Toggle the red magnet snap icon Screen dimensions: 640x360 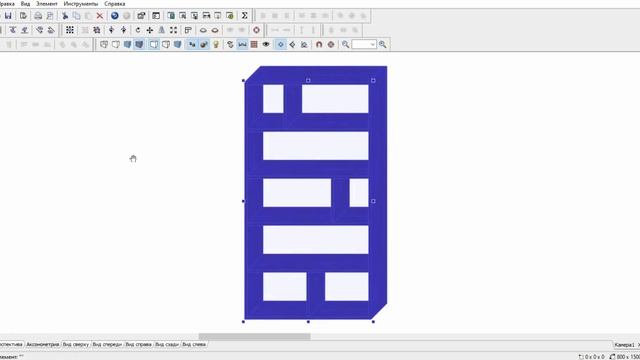tap(319, 44)
